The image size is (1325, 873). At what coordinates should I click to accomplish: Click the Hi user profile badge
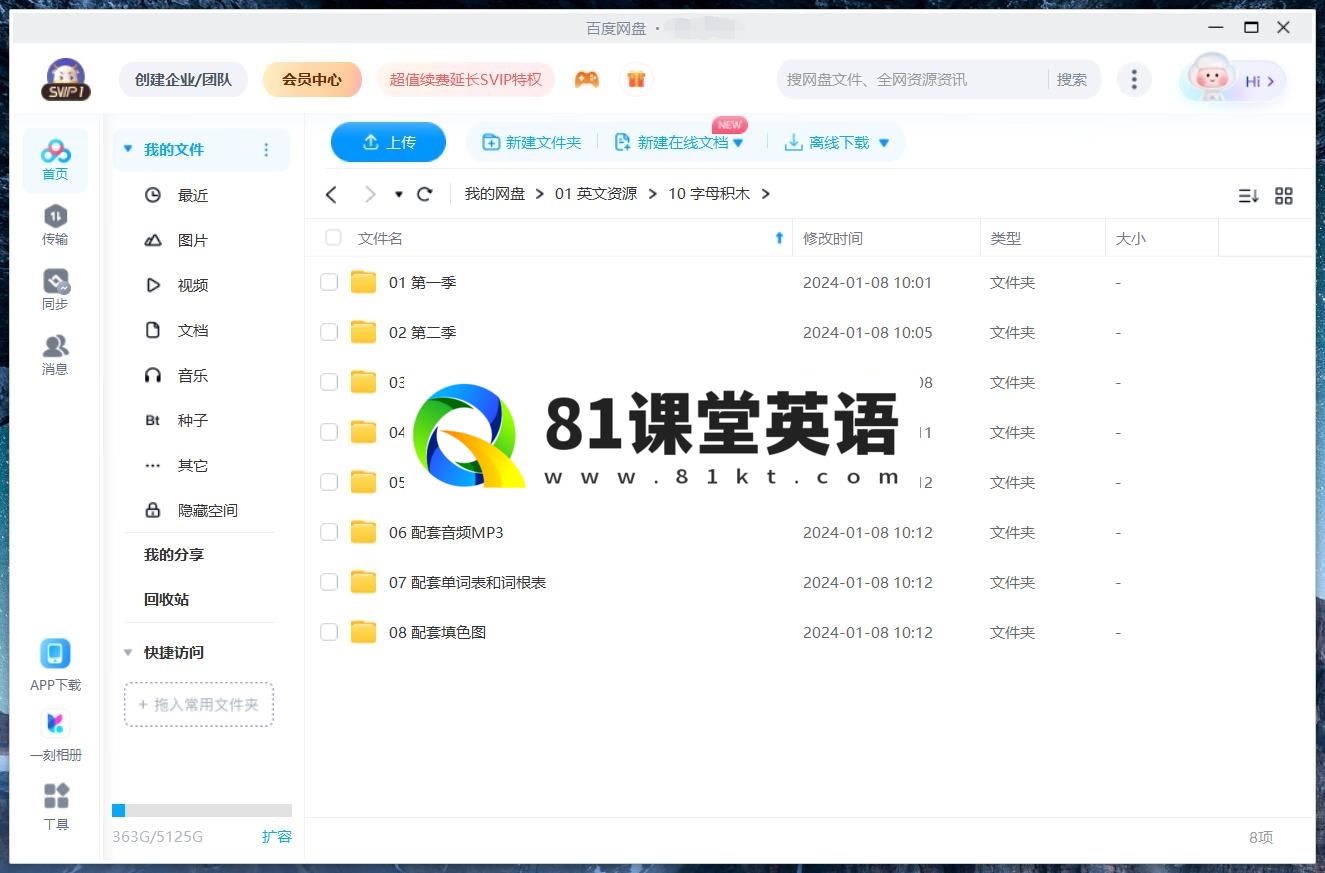coord(1233,80)
